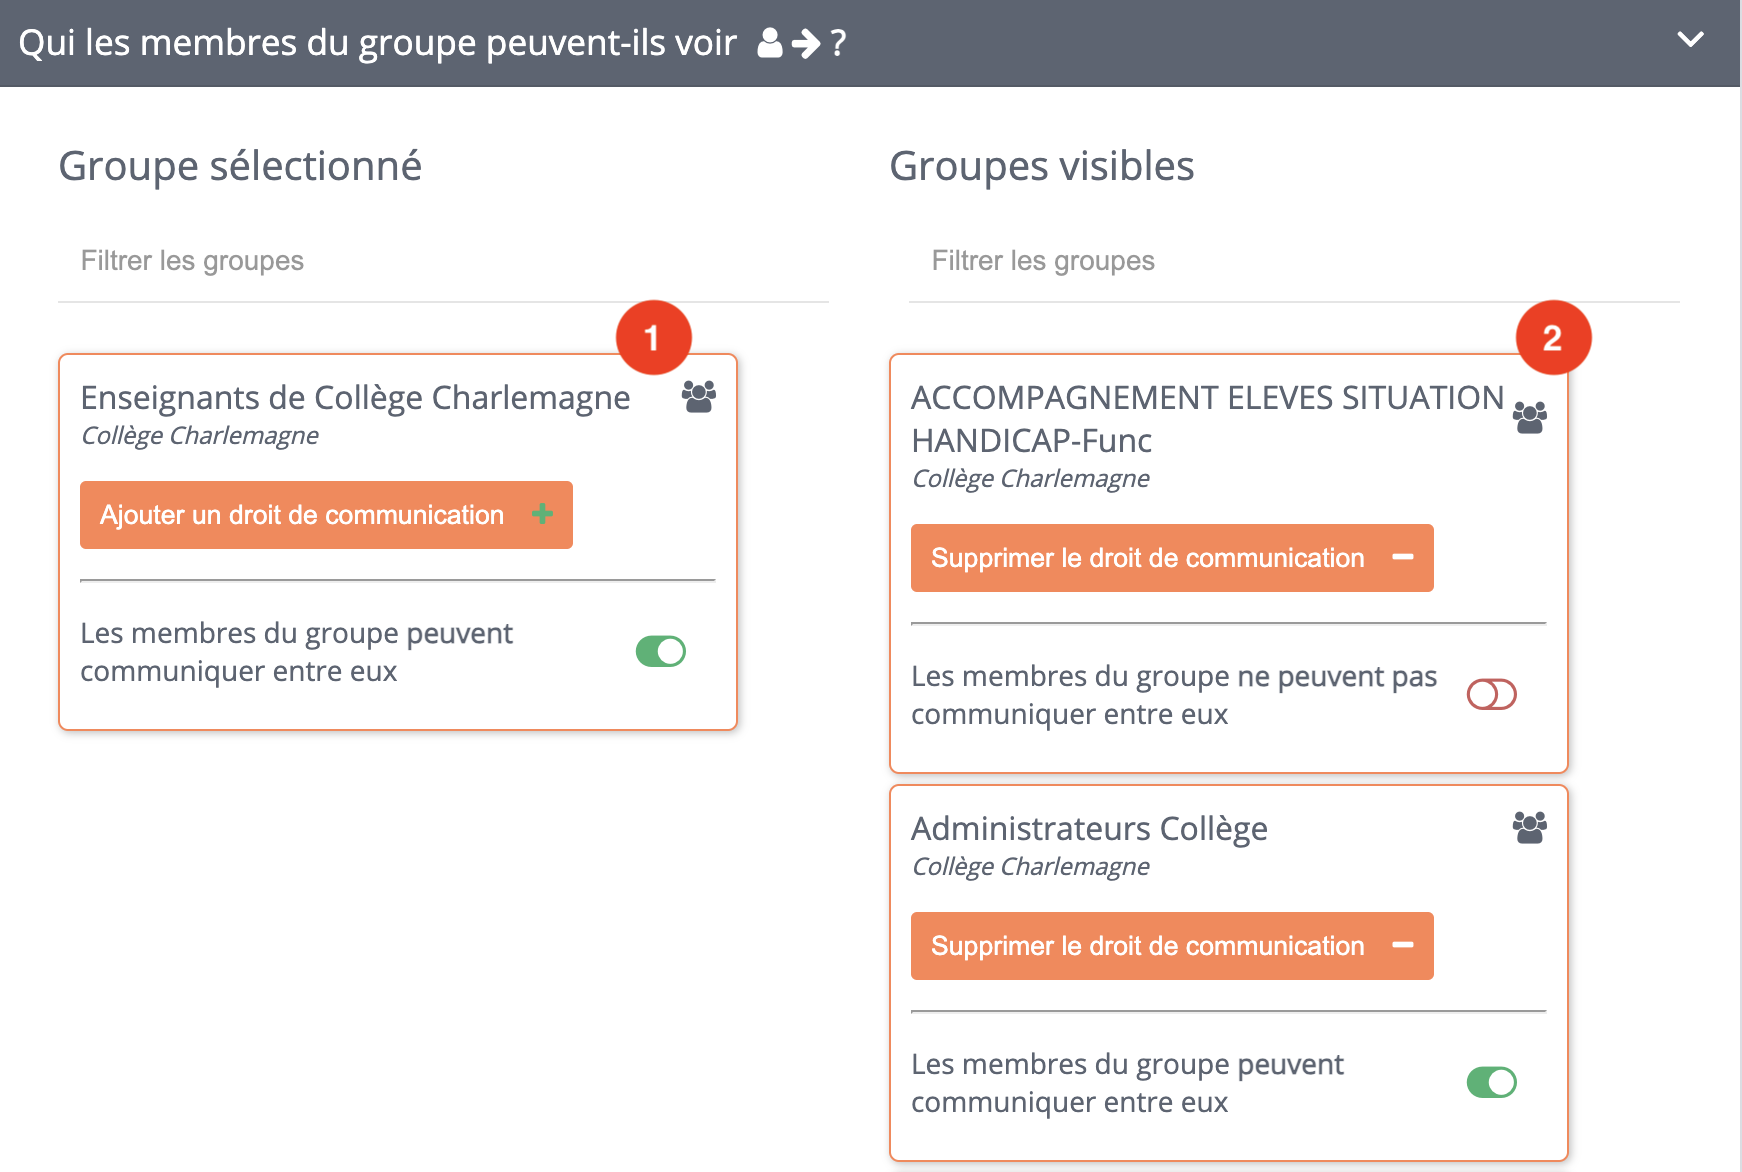Screen dimensions: 1742x1172
Task: Click the minus icon on ACCOMPAGNEMENT Supprimer button
Action: (x=1405, y=558)
